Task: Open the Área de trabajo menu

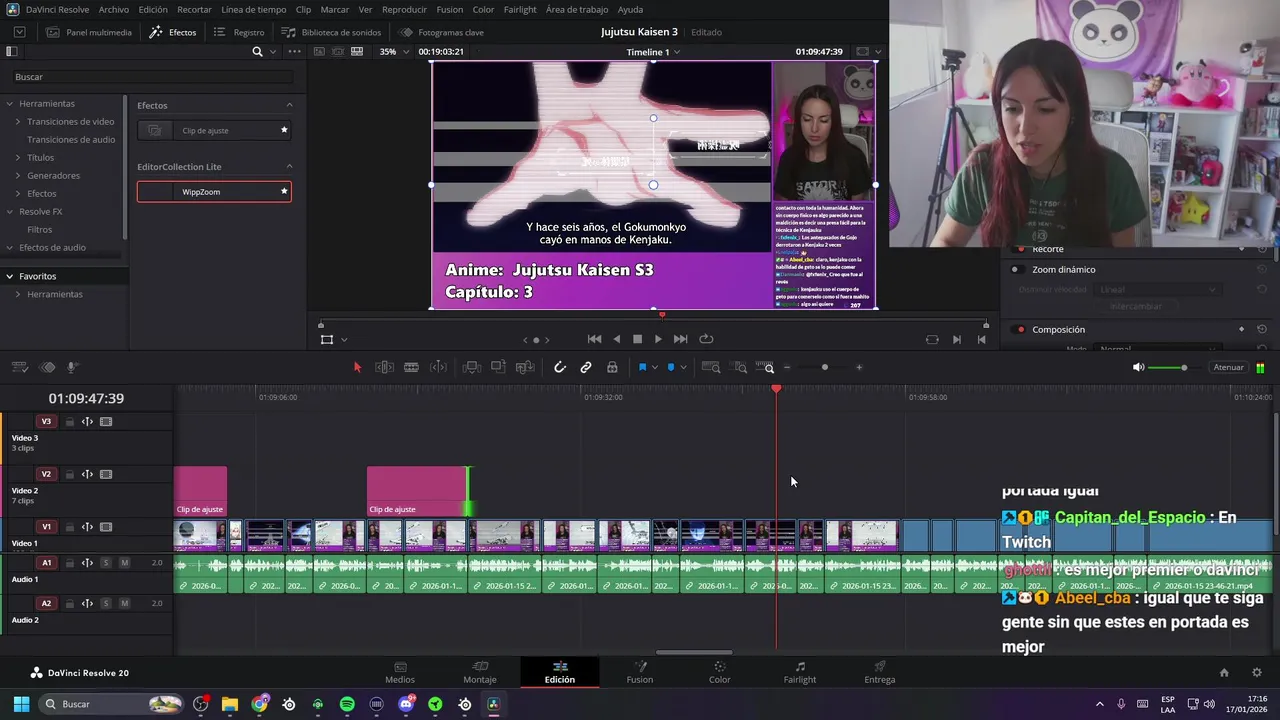Action: point(577,9)
